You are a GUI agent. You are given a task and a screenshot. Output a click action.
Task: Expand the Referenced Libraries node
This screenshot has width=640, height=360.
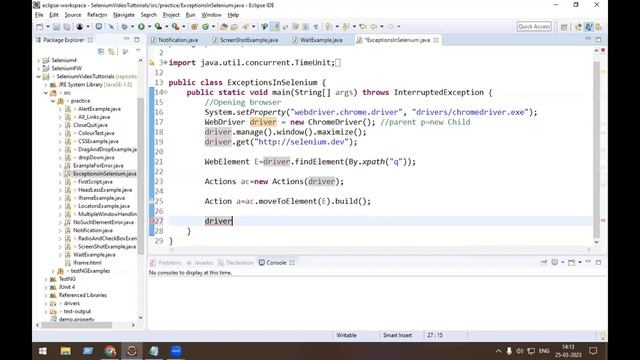pyautogui.click(x=46, y=295)
